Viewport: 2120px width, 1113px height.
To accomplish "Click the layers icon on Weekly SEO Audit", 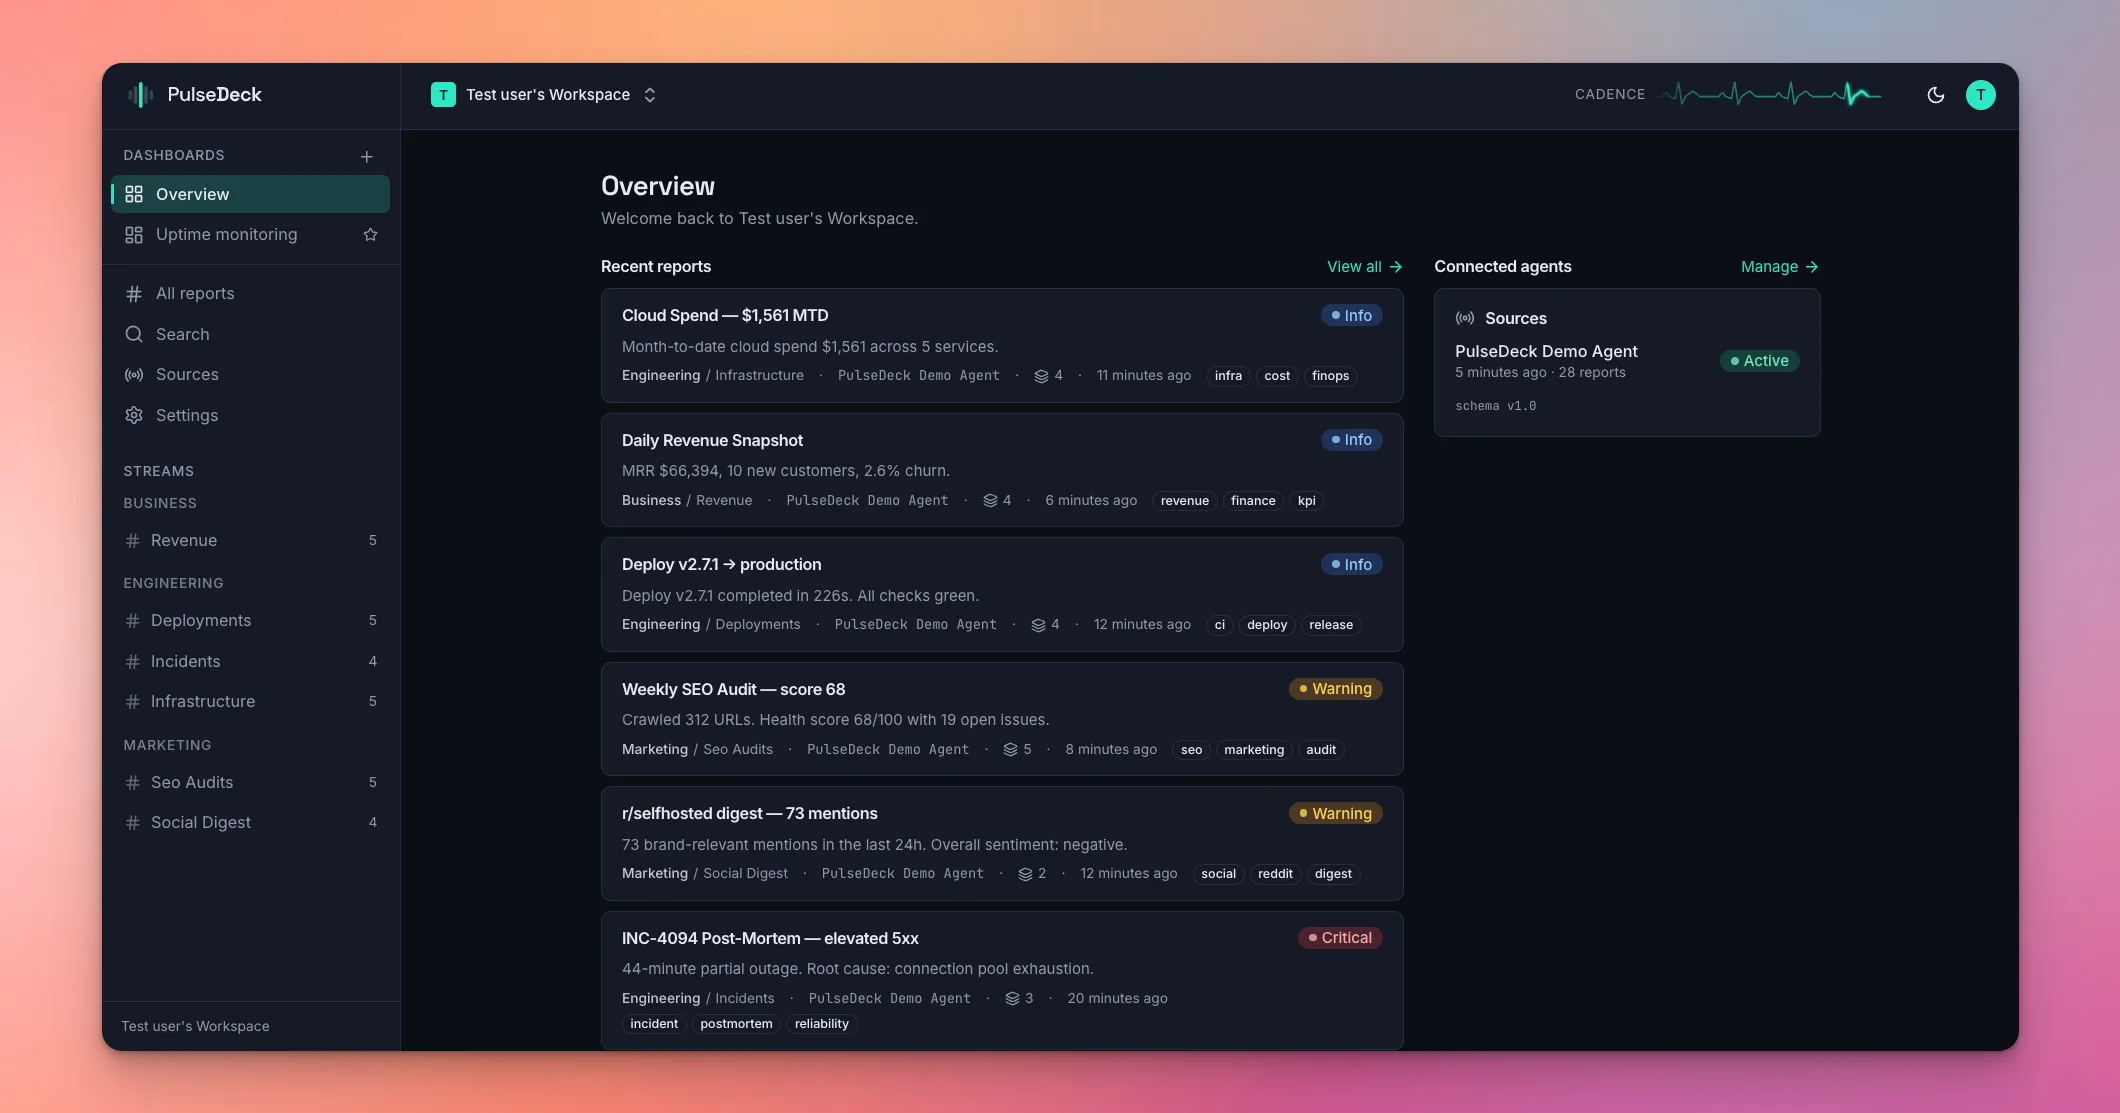I will (x=1010, y=750).
